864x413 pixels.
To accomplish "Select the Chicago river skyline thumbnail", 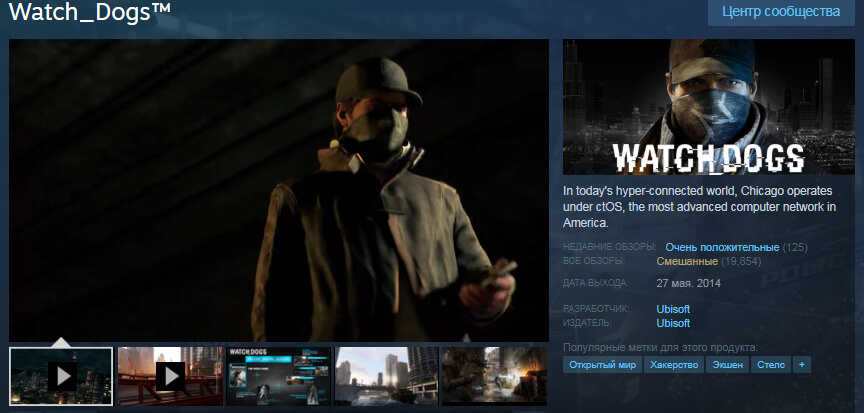I will pyautogui.click(x=387, y=377).
